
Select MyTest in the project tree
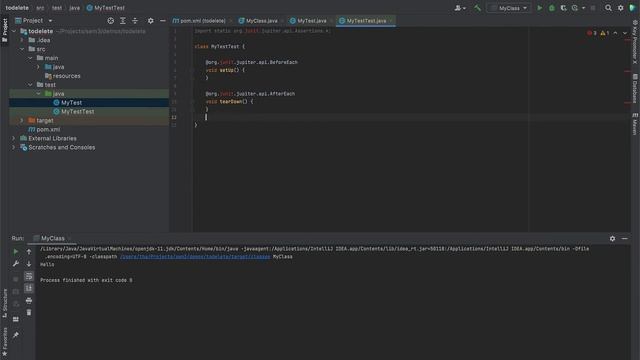89,103
